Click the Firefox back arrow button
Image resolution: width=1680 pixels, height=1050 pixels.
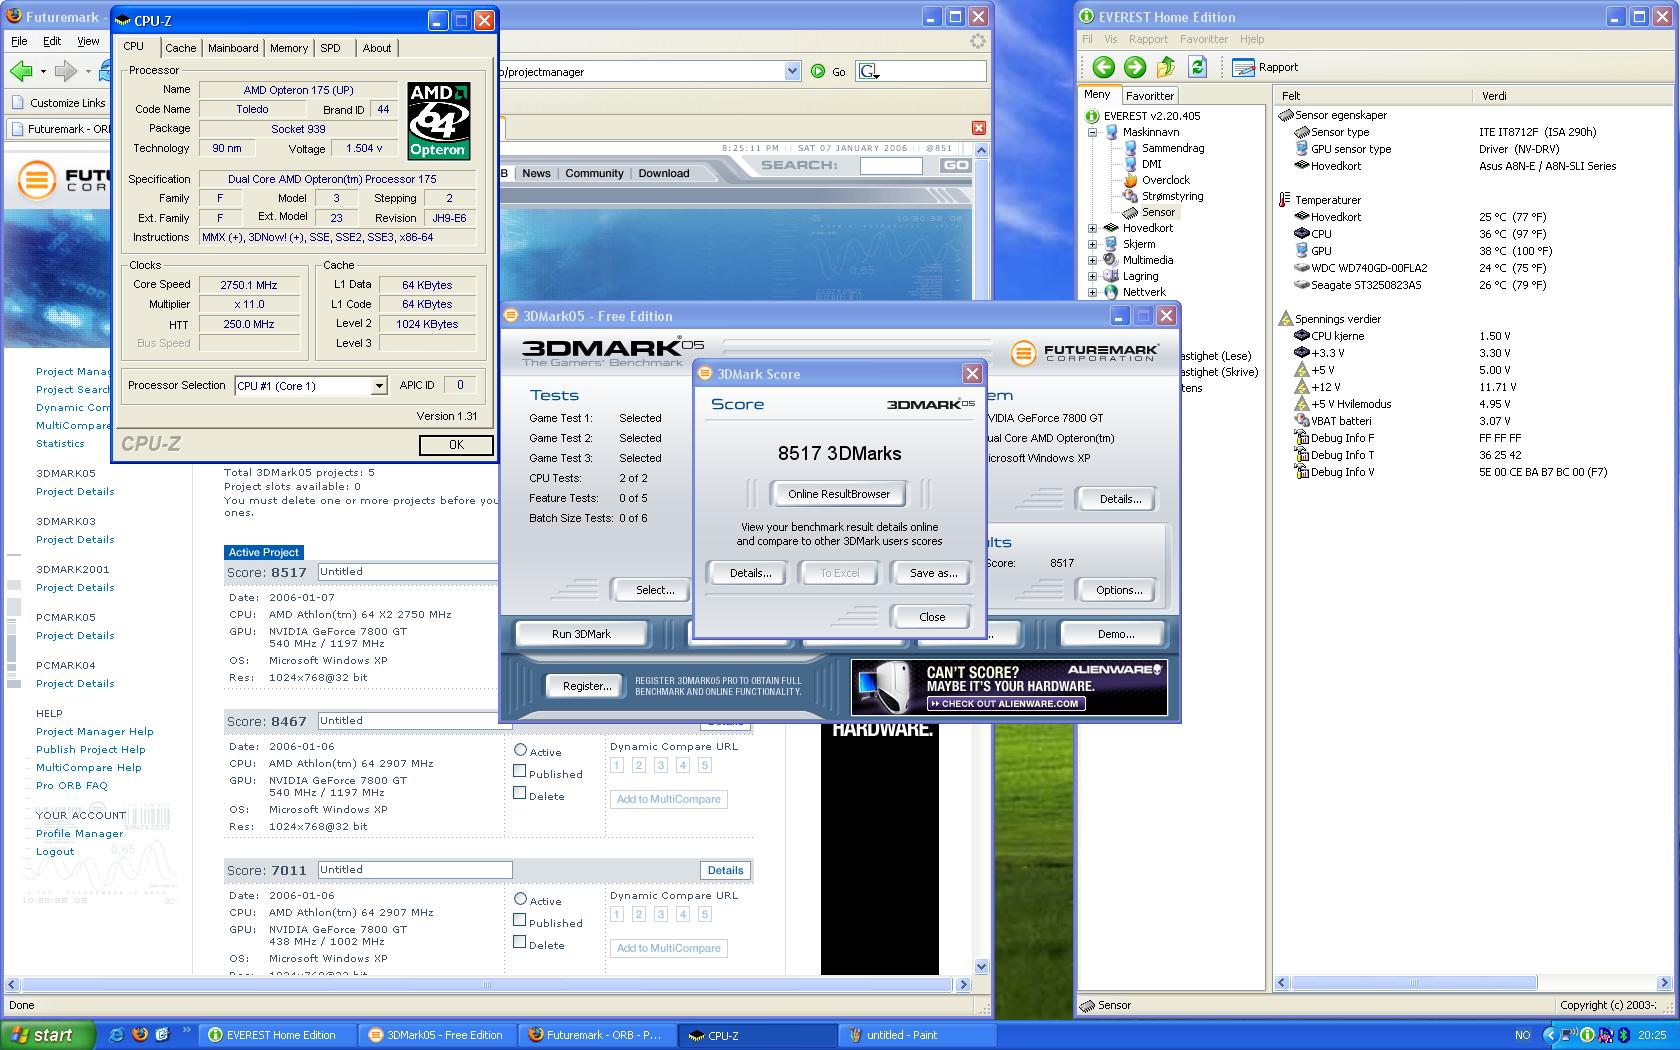coord(21,71)
